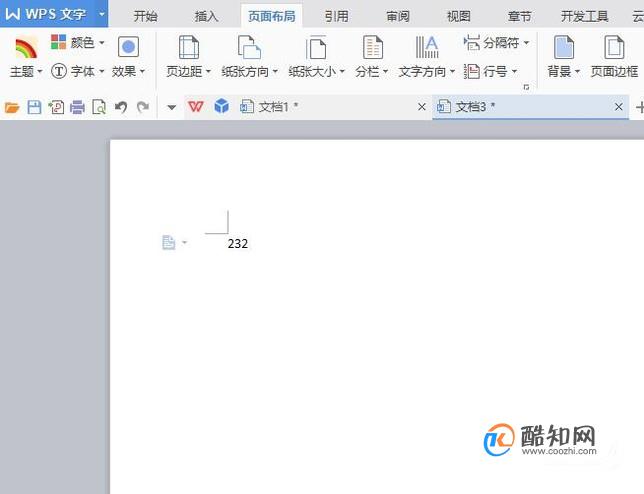The image size is (644, 494).
Task: Click the blue cube icon
Action: [x=221, y=106]
